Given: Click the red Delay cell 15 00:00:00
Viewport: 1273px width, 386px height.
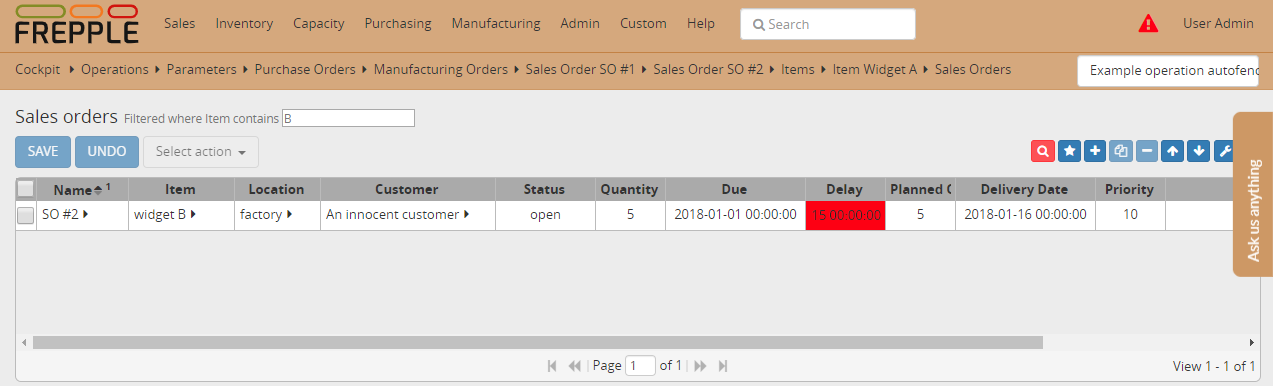Looking at the screenshot, I should (x=846, y=215).
